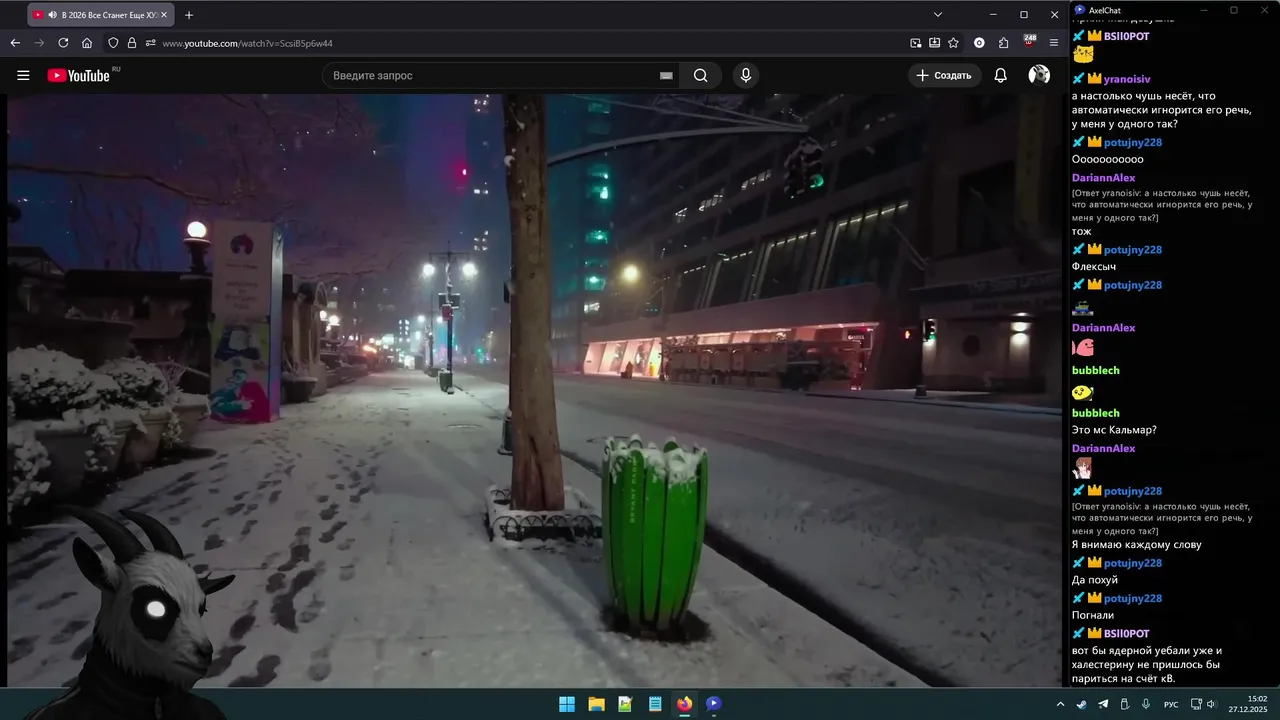Click username BSII0POT at top of chat
The width and height of the screenshot is (1280, 720).
(1127, 36)
